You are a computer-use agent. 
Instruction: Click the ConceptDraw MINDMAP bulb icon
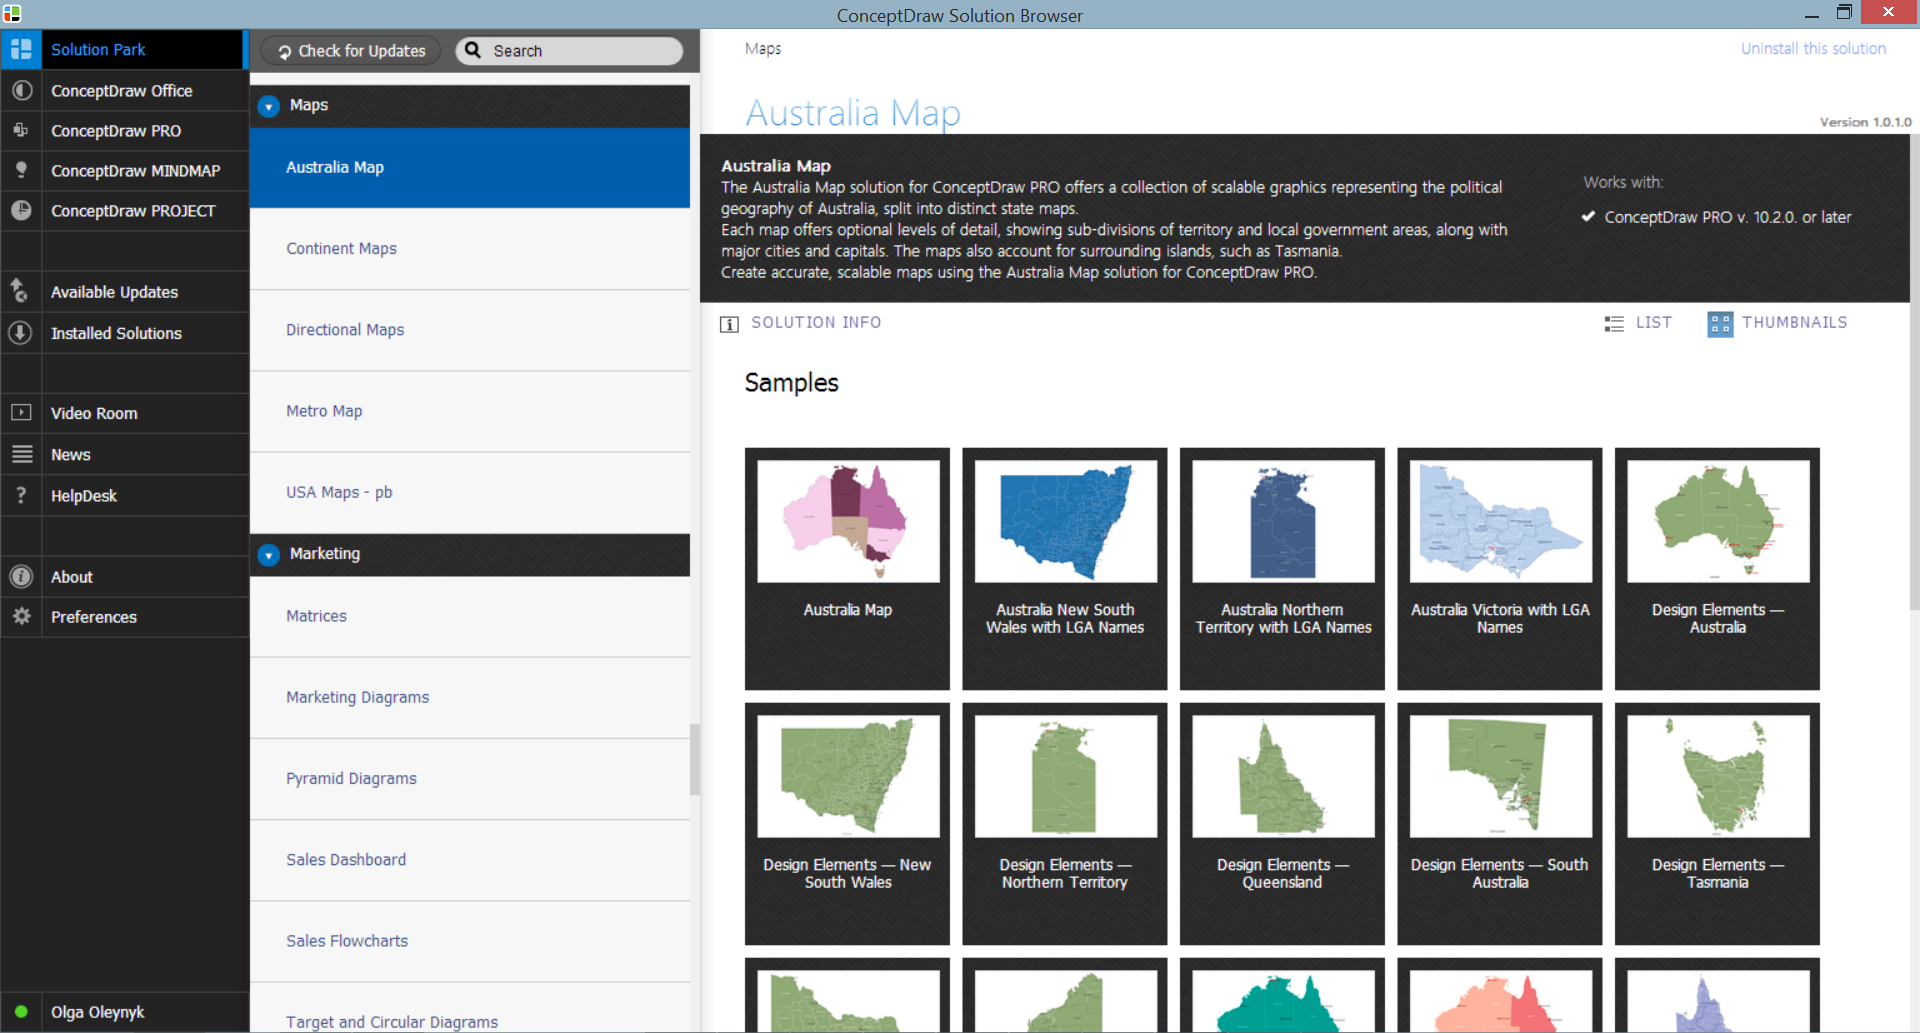point(21,170)
